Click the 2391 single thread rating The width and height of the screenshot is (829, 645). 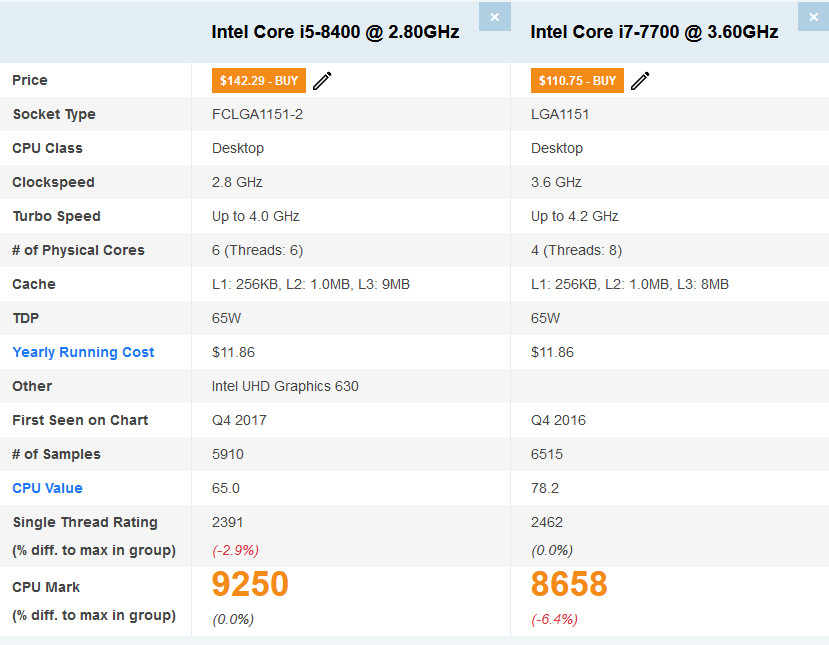[227, 522]
